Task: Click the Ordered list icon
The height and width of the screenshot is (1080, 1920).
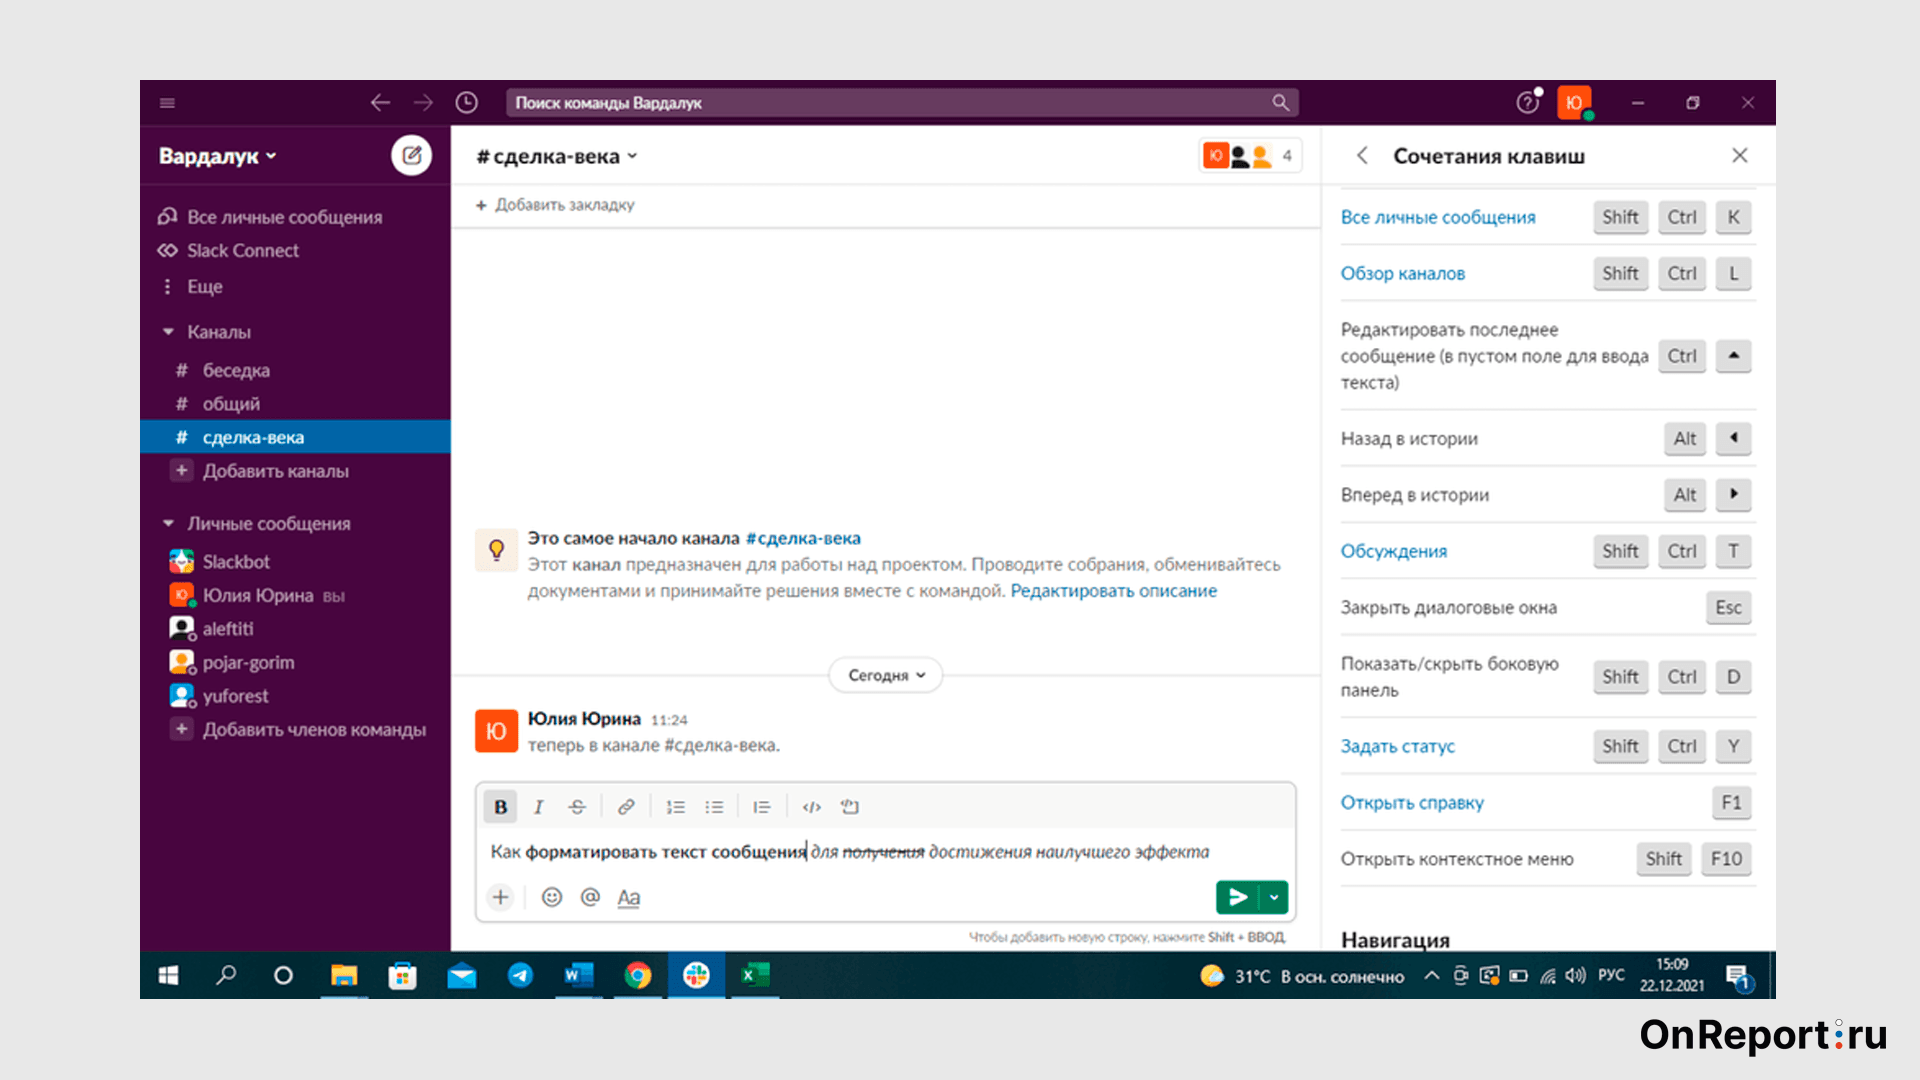Action: click(675, 806)
